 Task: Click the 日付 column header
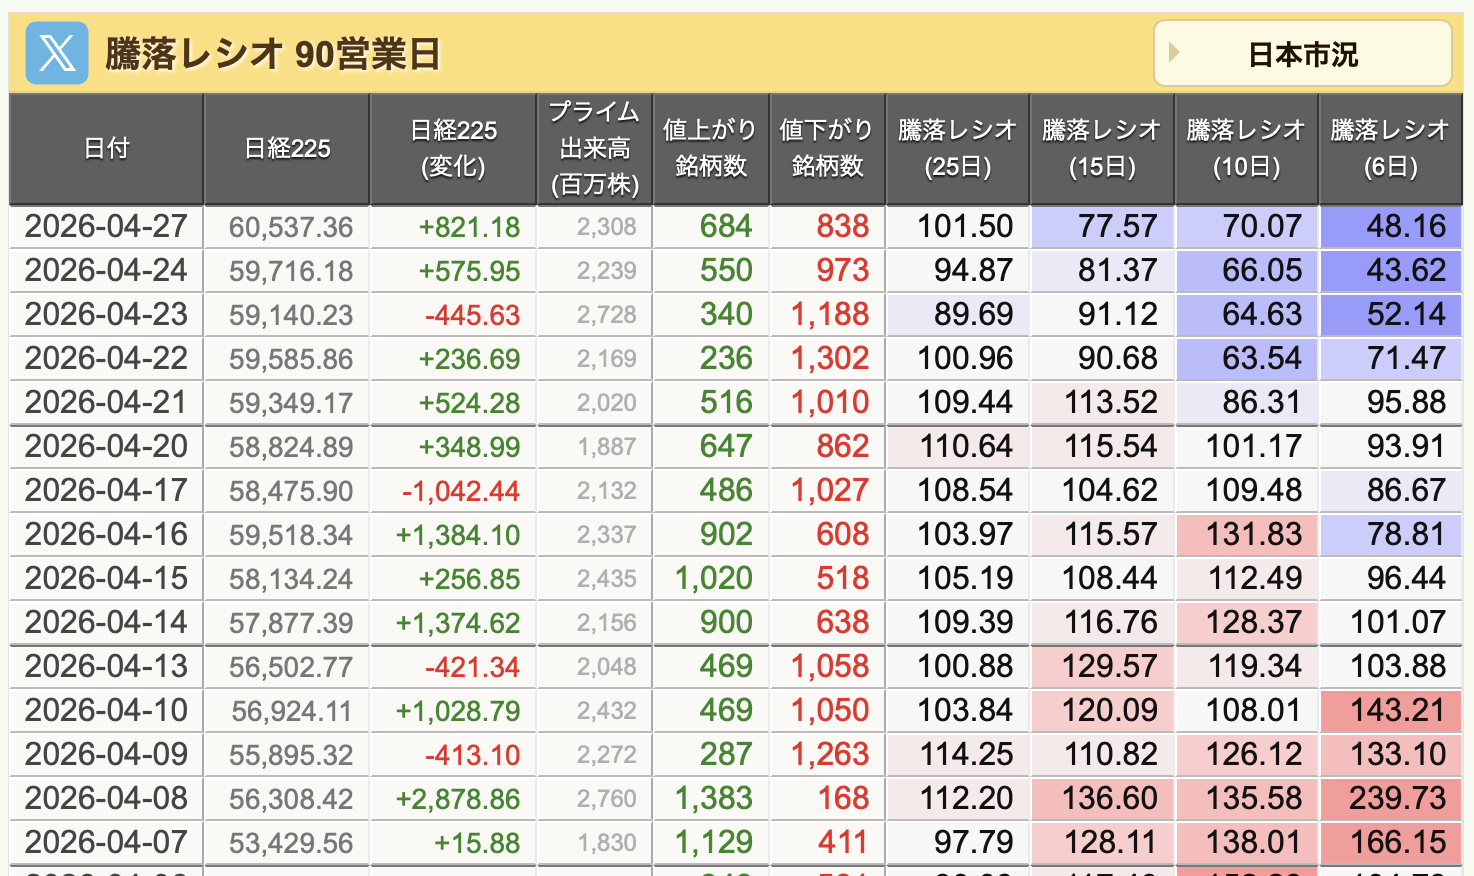[x=106, y=149]
